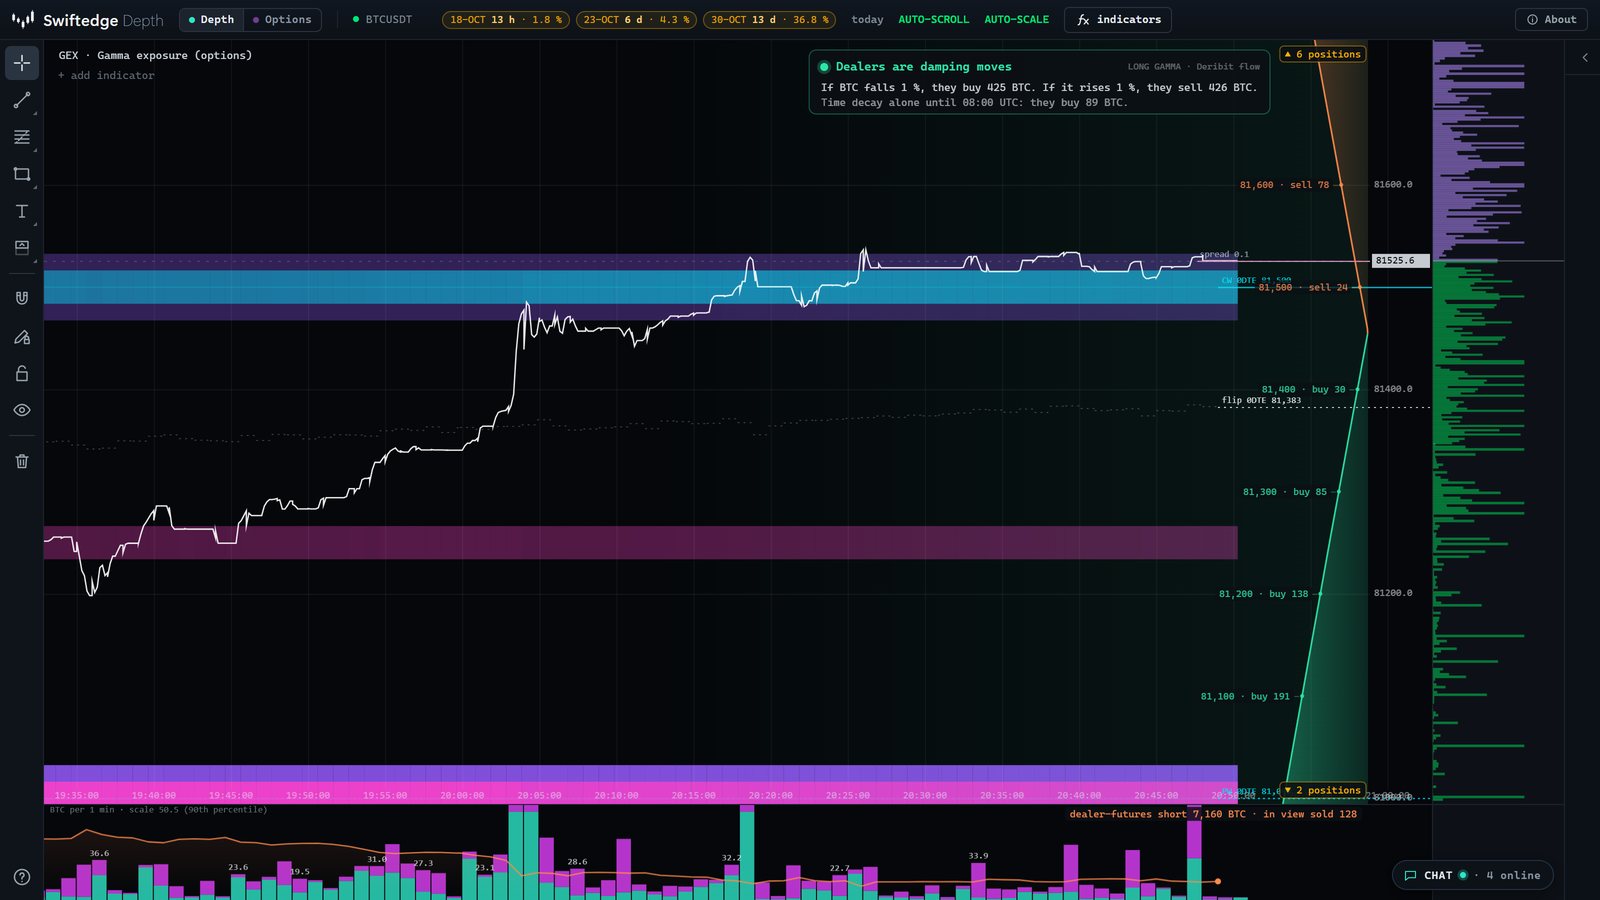Toggle AUTO-SCROLL
The width and height of the screenshot is (1600, 900).
[x=934, y=20]
